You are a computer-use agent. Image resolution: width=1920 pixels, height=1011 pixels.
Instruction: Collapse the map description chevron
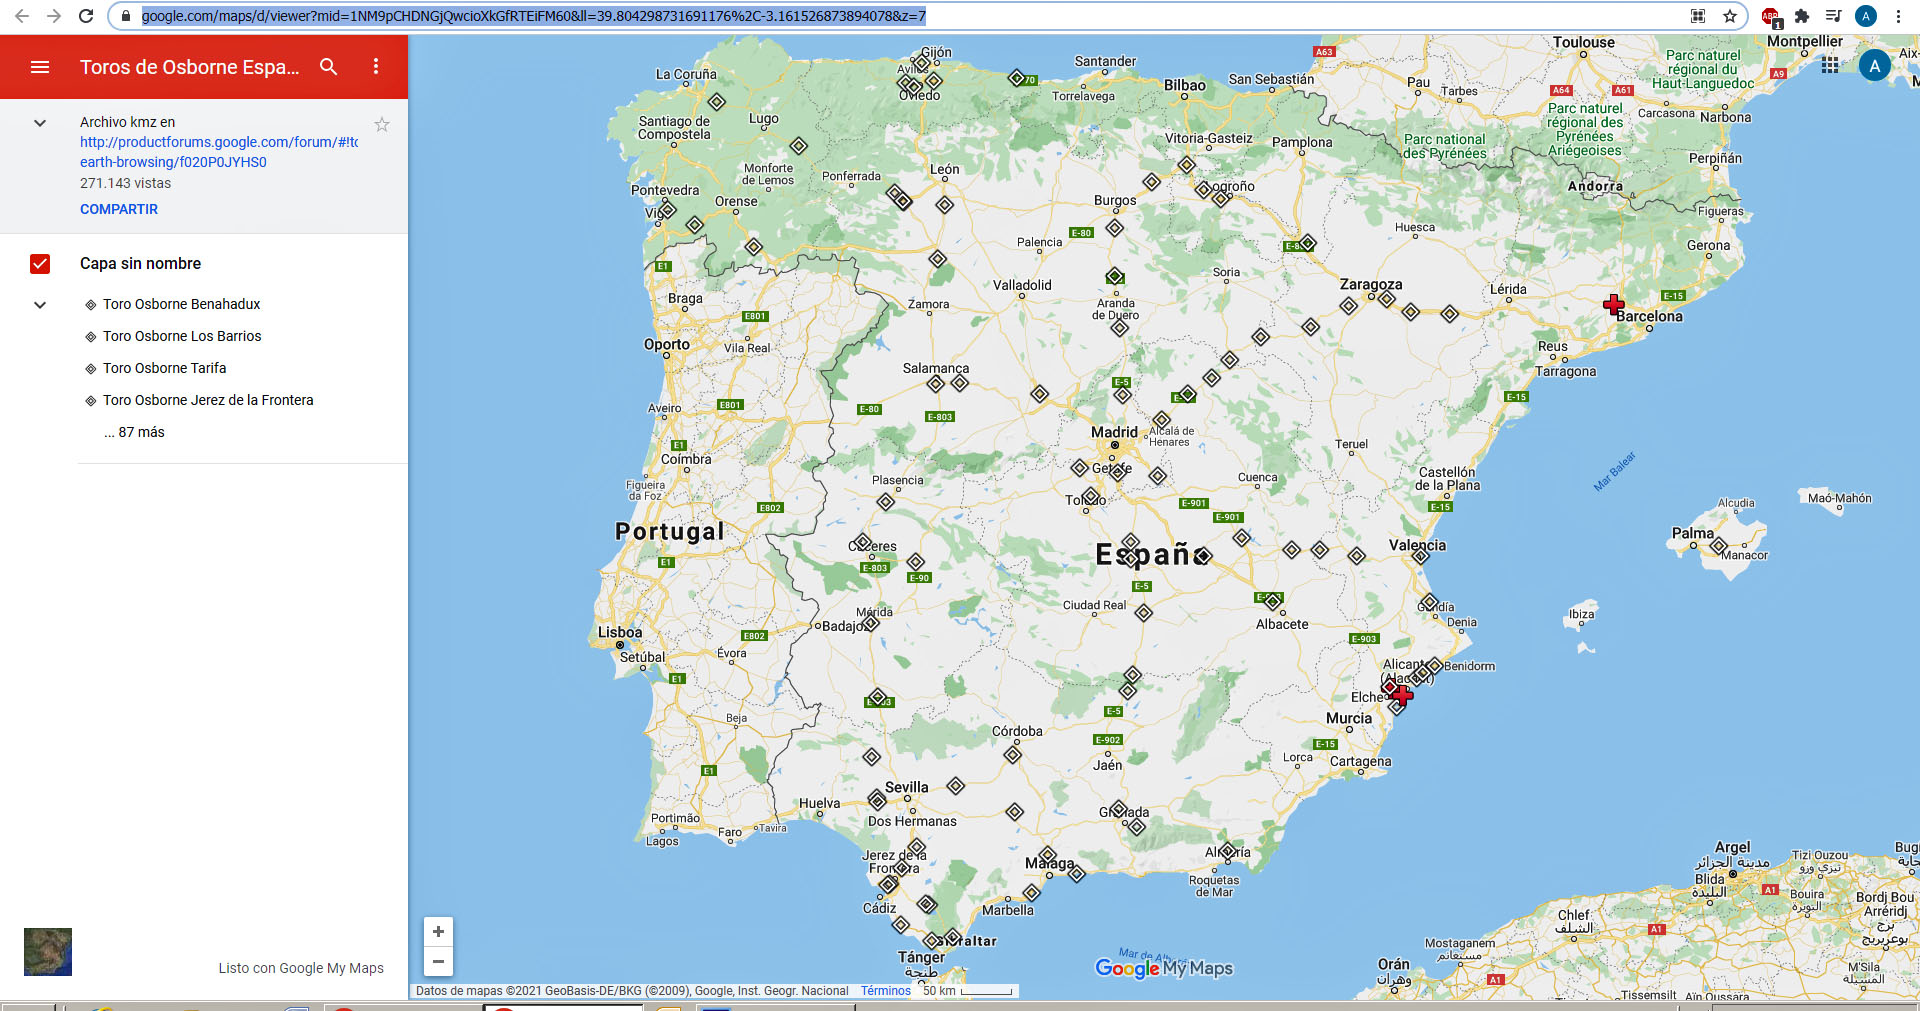coord(40,123)
